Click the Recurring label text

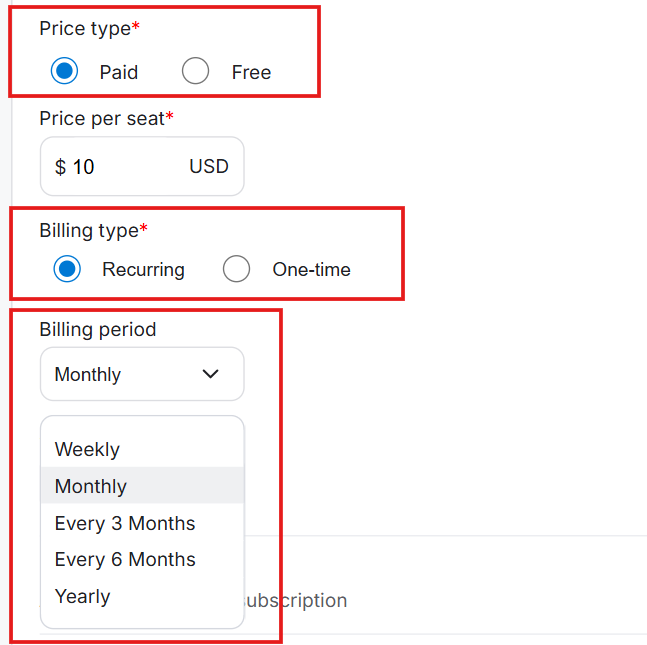[143, 269]
